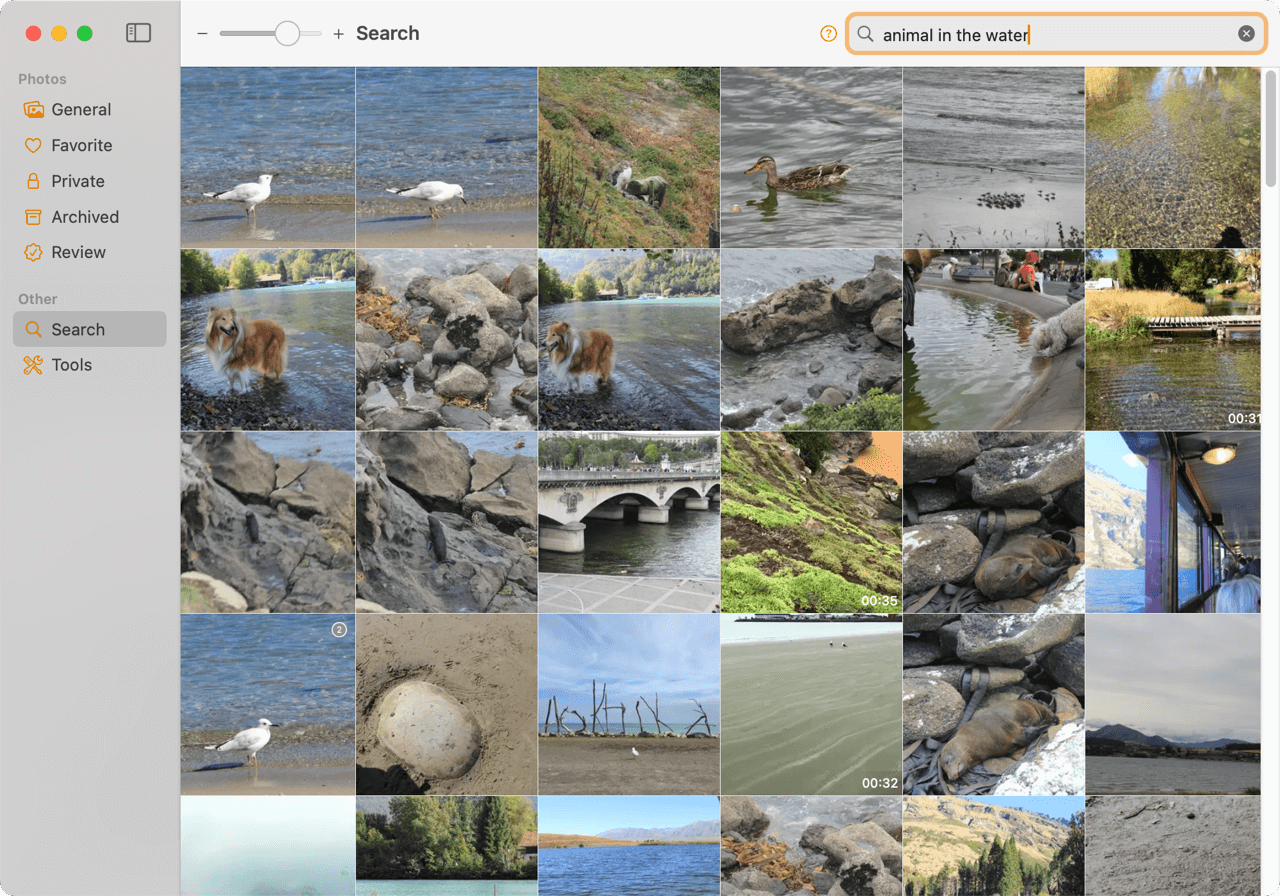
Task: Select Search in the sidebar
Action: (90, 329)
